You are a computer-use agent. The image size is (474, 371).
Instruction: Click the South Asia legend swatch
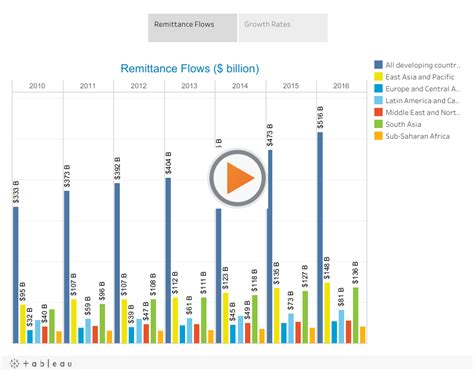[x=378, y=124]
